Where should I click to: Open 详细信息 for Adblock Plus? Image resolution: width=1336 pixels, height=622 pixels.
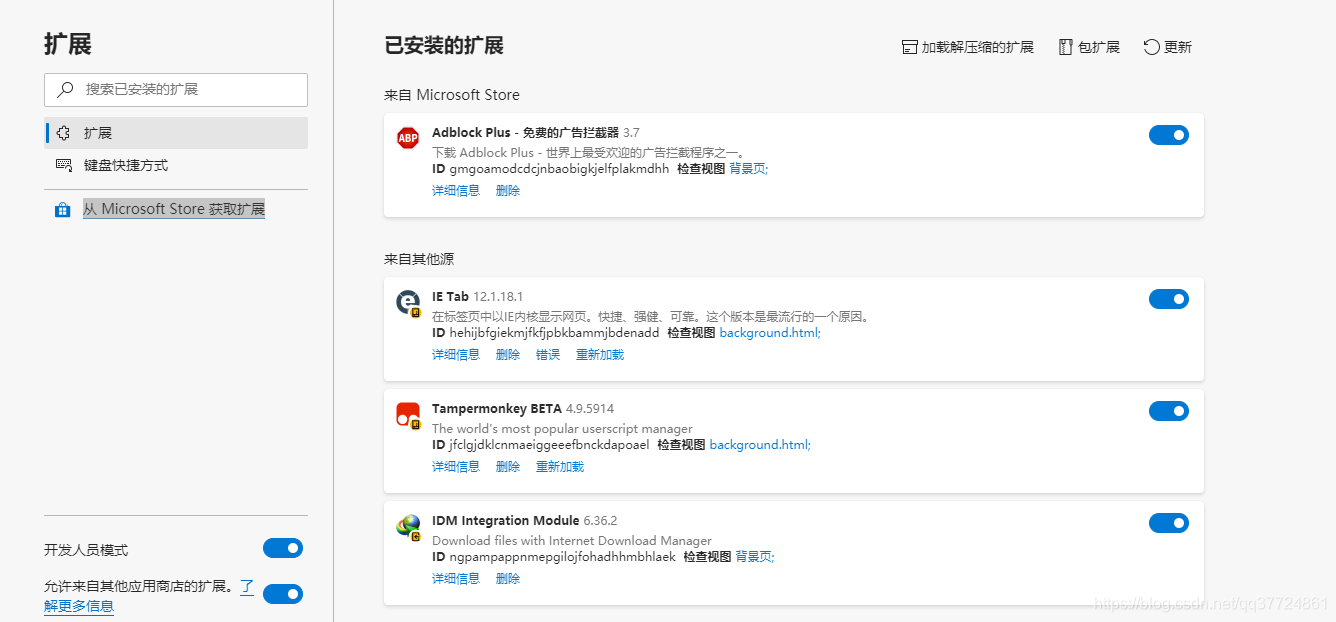tap(456, 190)
